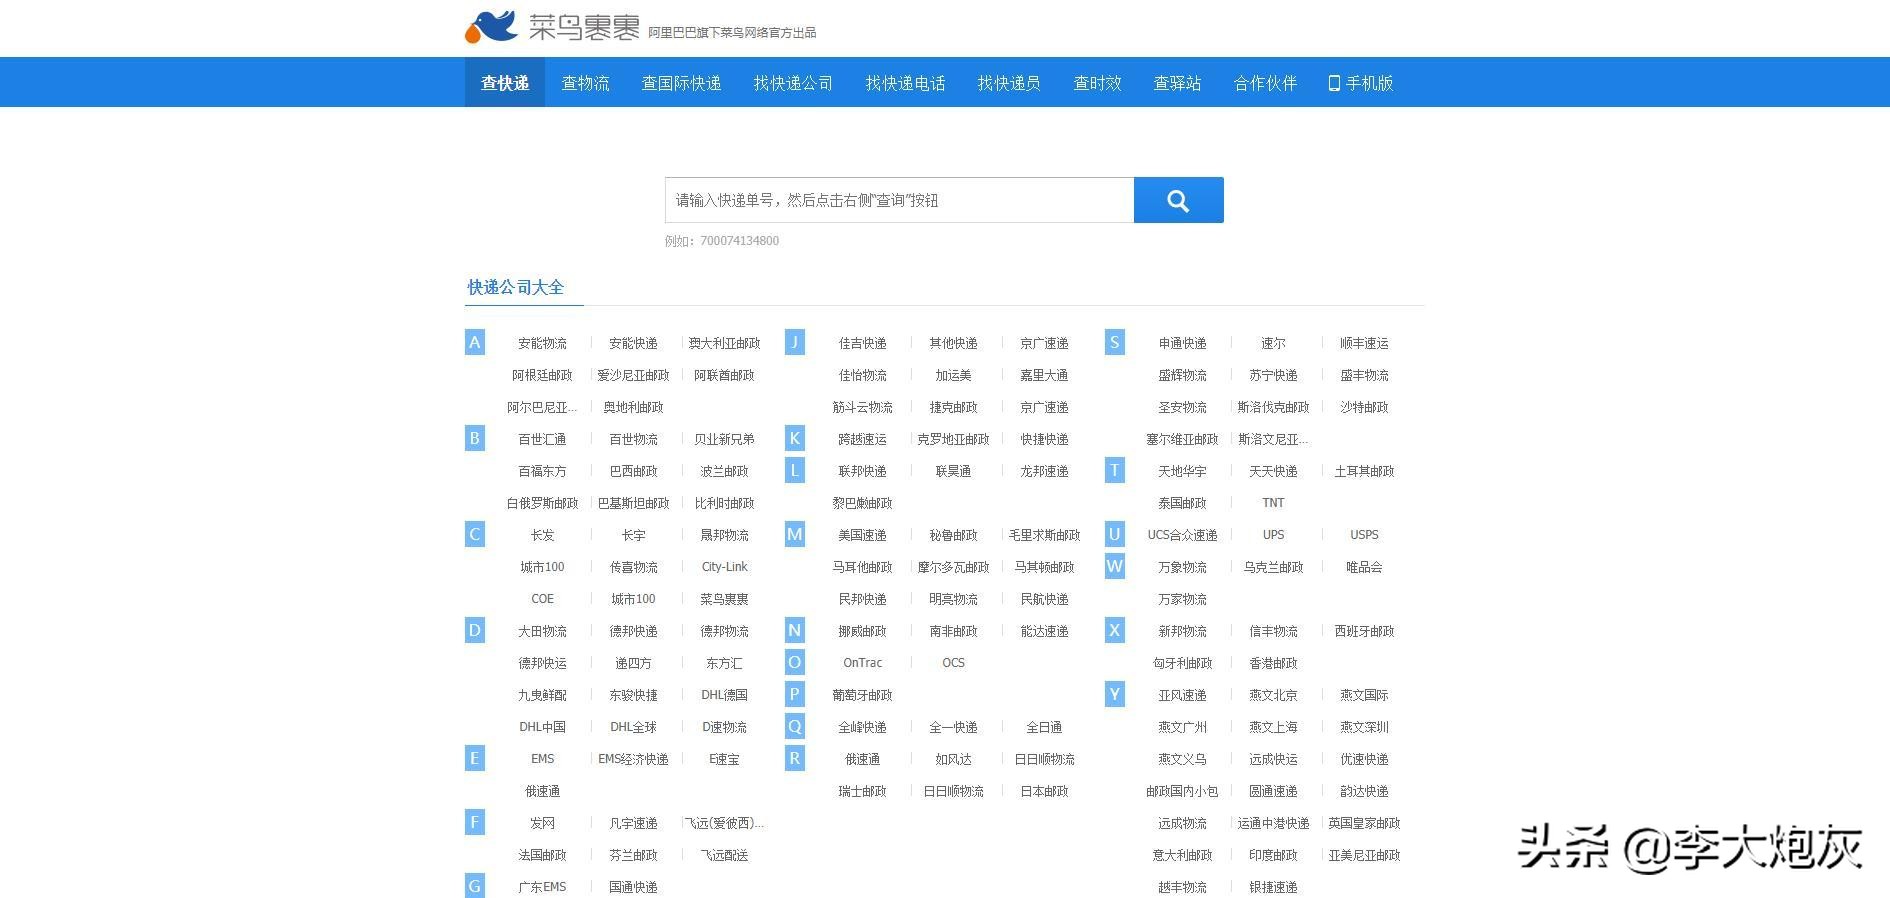
Task: Select letter Q index badge
Action: (x=795, y=727)
